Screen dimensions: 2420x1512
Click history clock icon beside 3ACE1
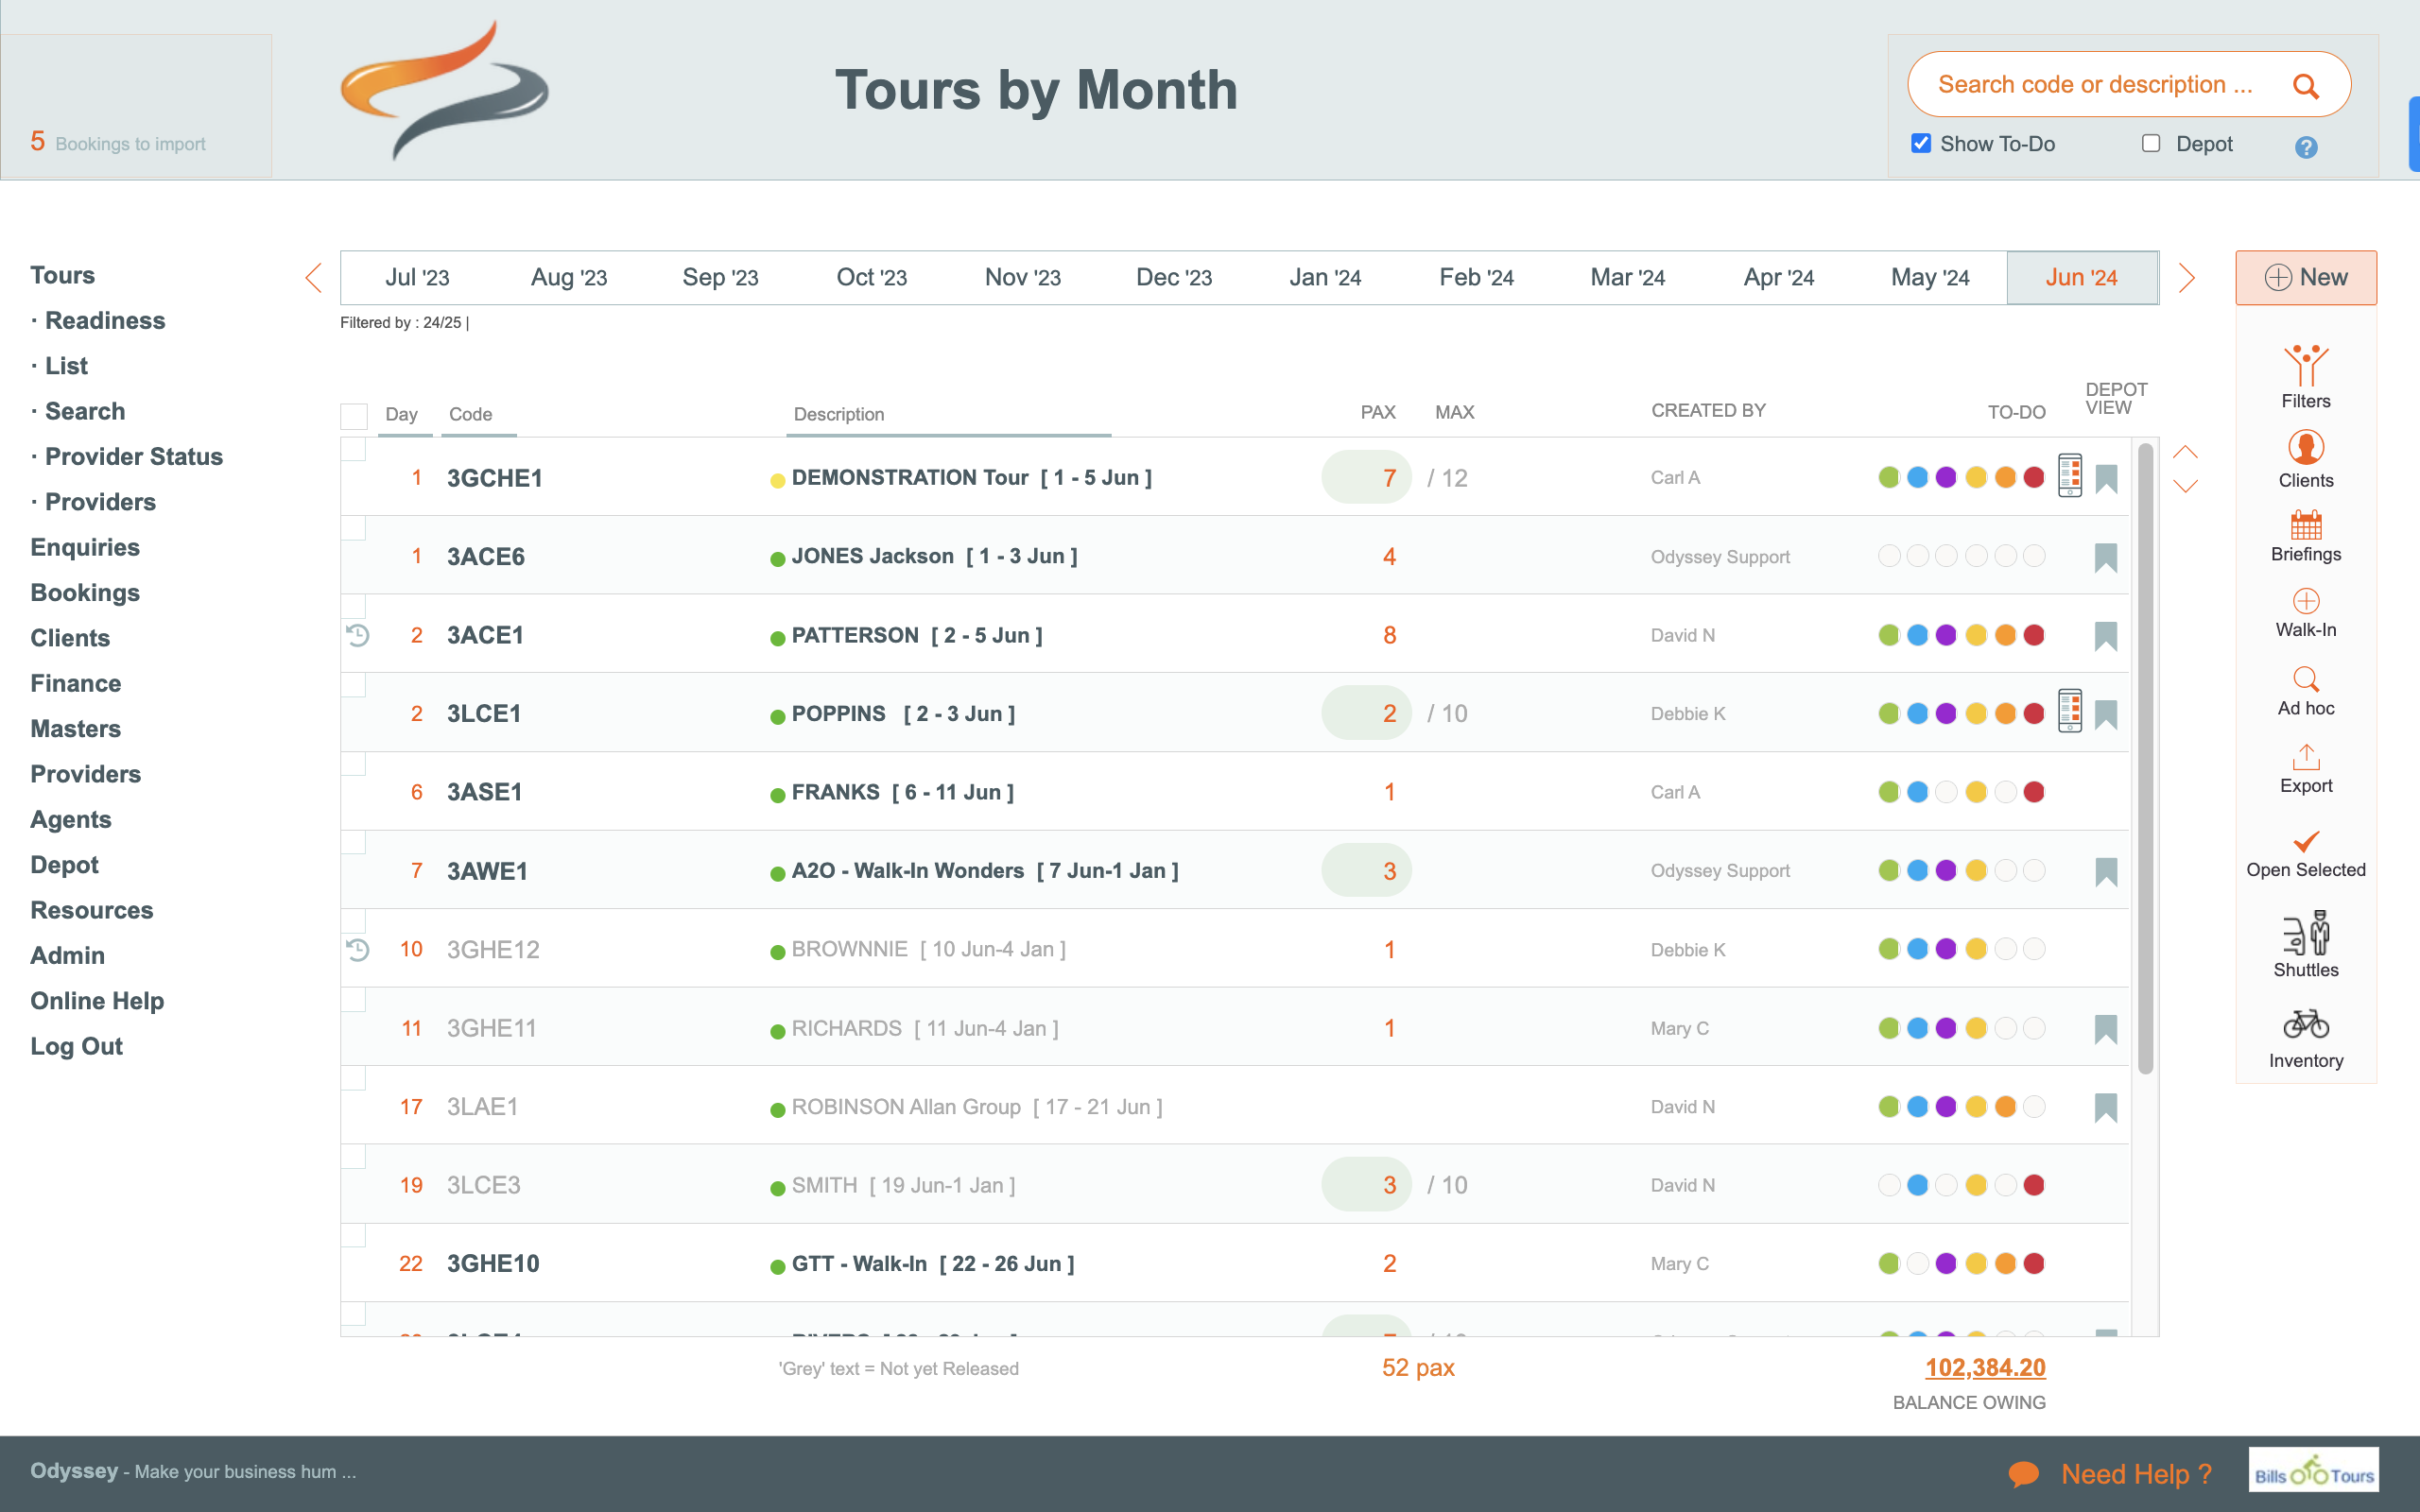tap(358, 635)
